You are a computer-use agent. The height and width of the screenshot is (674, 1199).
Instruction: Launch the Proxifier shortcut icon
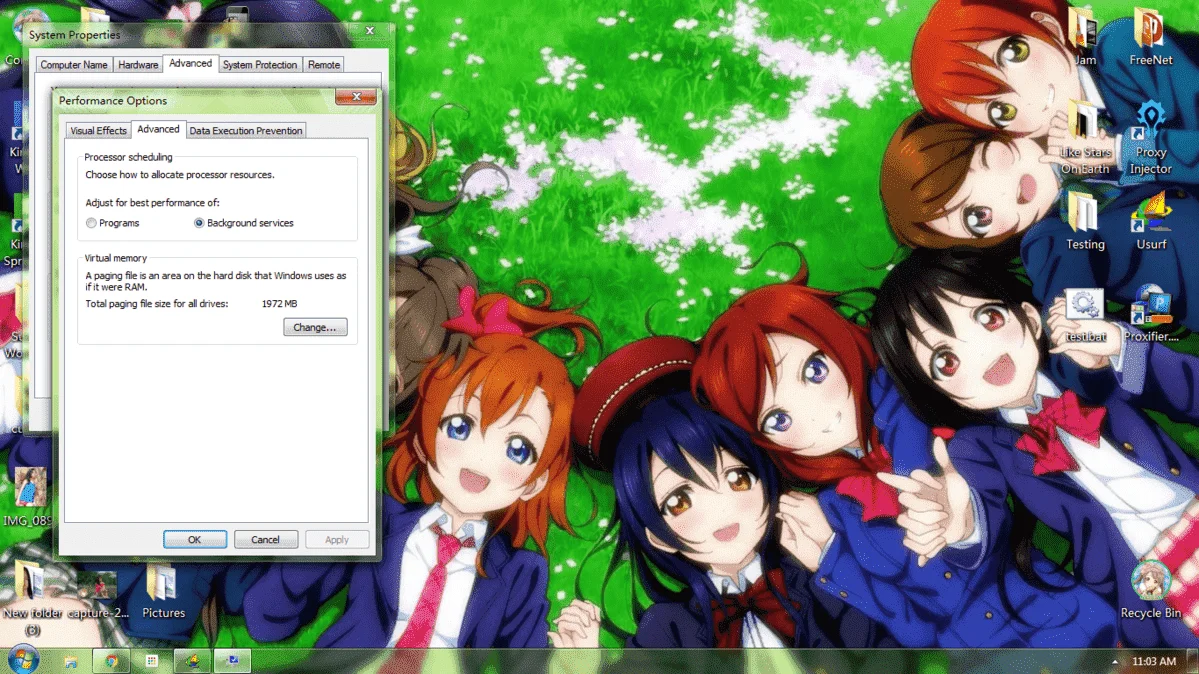click(x=1150, y=315)
